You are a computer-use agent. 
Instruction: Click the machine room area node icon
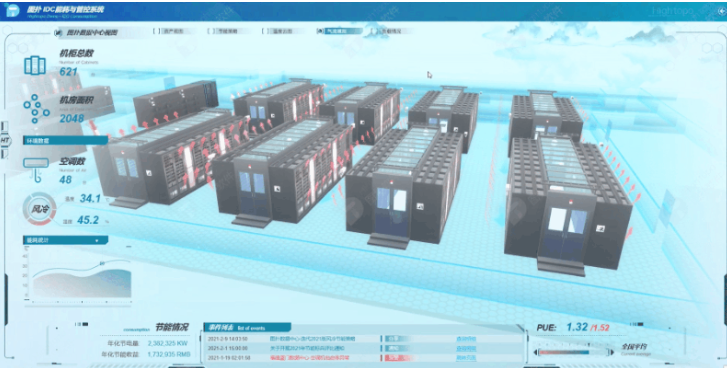tap(36, 108)
